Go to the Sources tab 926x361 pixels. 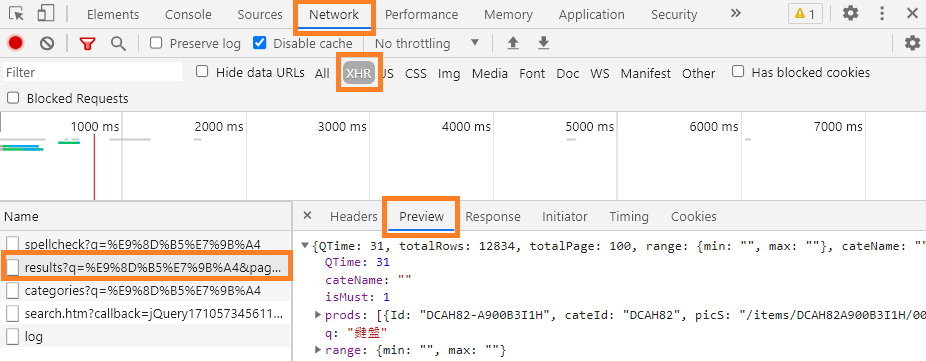point(260,14)
